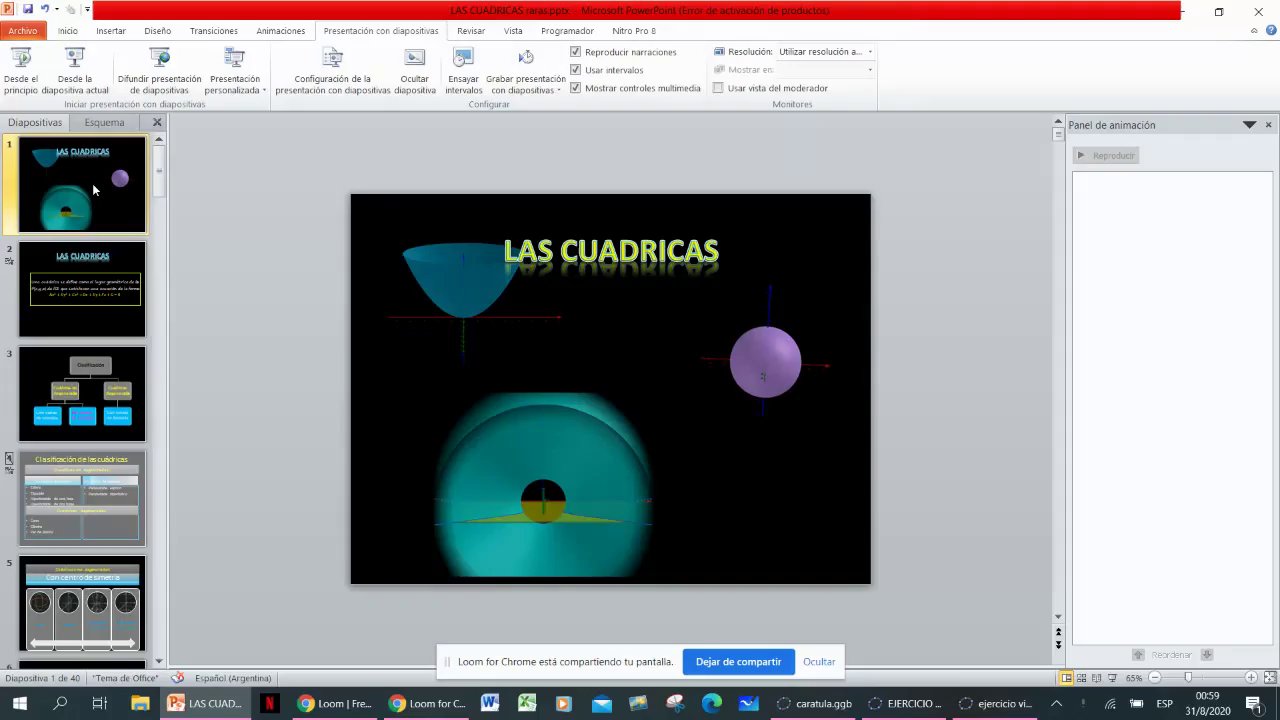Switch to the Animaciones tab
Image resolution: width=1280 pixels, height=720 pixels.
click(x=281, y=31)
